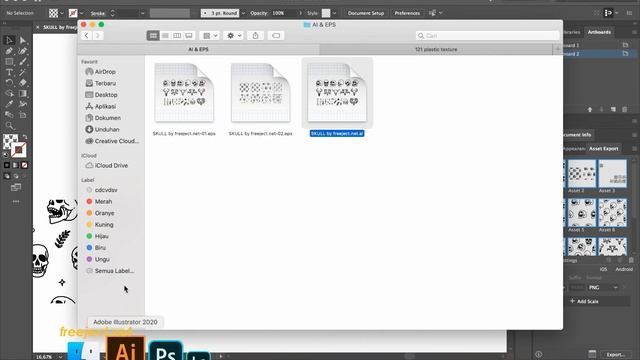
Task: Open the graphic Style dropdown
Action: tap(334, 13)
